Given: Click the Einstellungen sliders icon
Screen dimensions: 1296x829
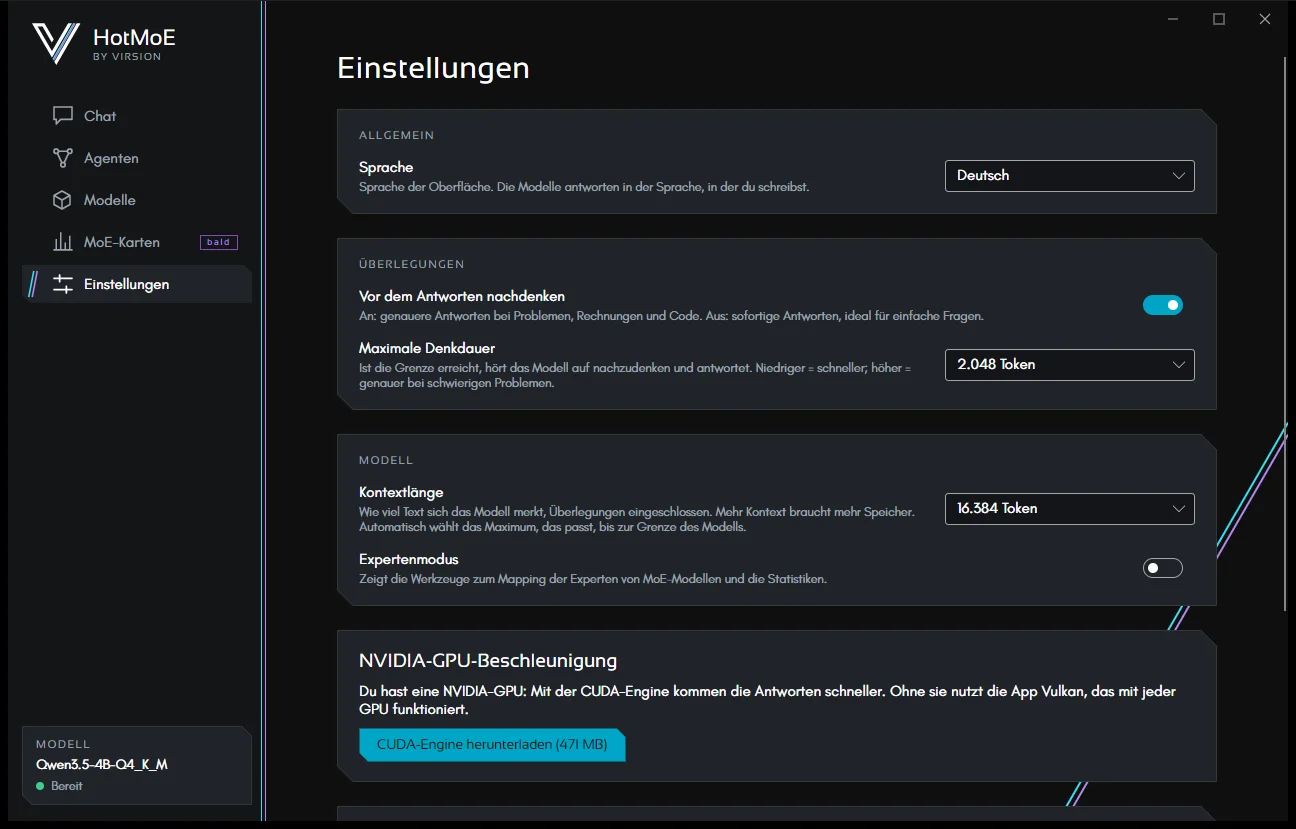Looking at the screenshot, I should point(63,284).
